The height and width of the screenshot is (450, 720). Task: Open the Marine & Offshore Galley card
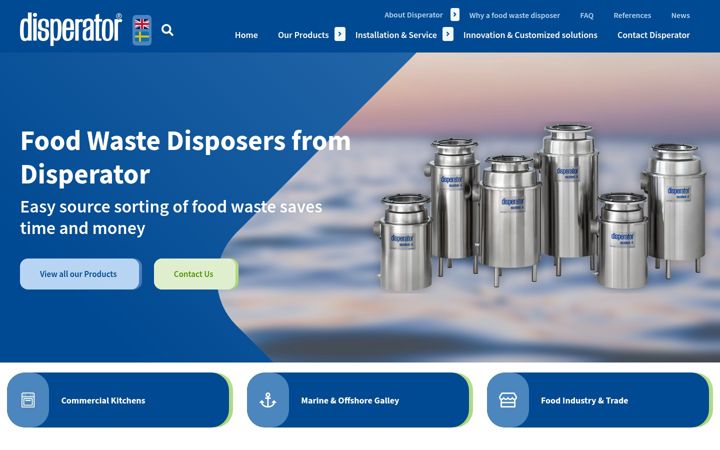coord(360,400)
